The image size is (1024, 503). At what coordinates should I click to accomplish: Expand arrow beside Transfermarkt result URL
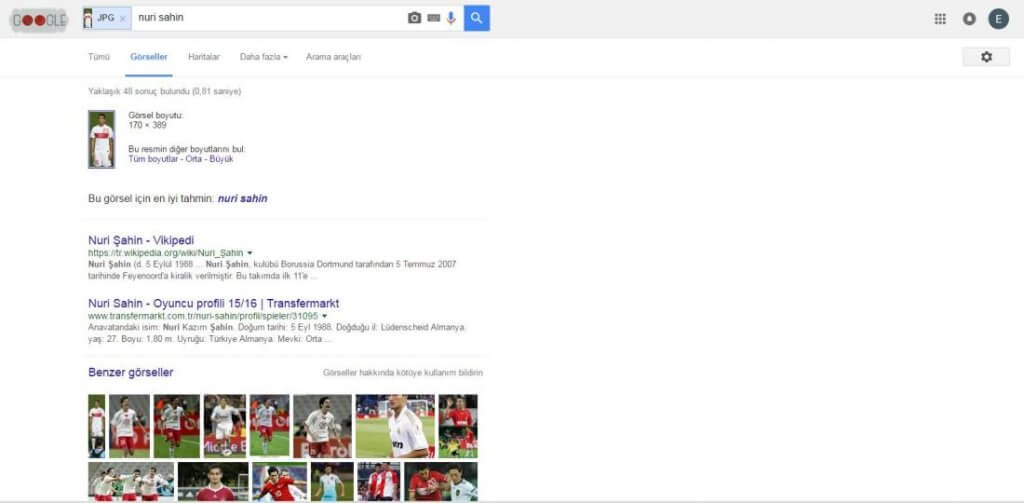pyautogui.click(x=325, y=316)
